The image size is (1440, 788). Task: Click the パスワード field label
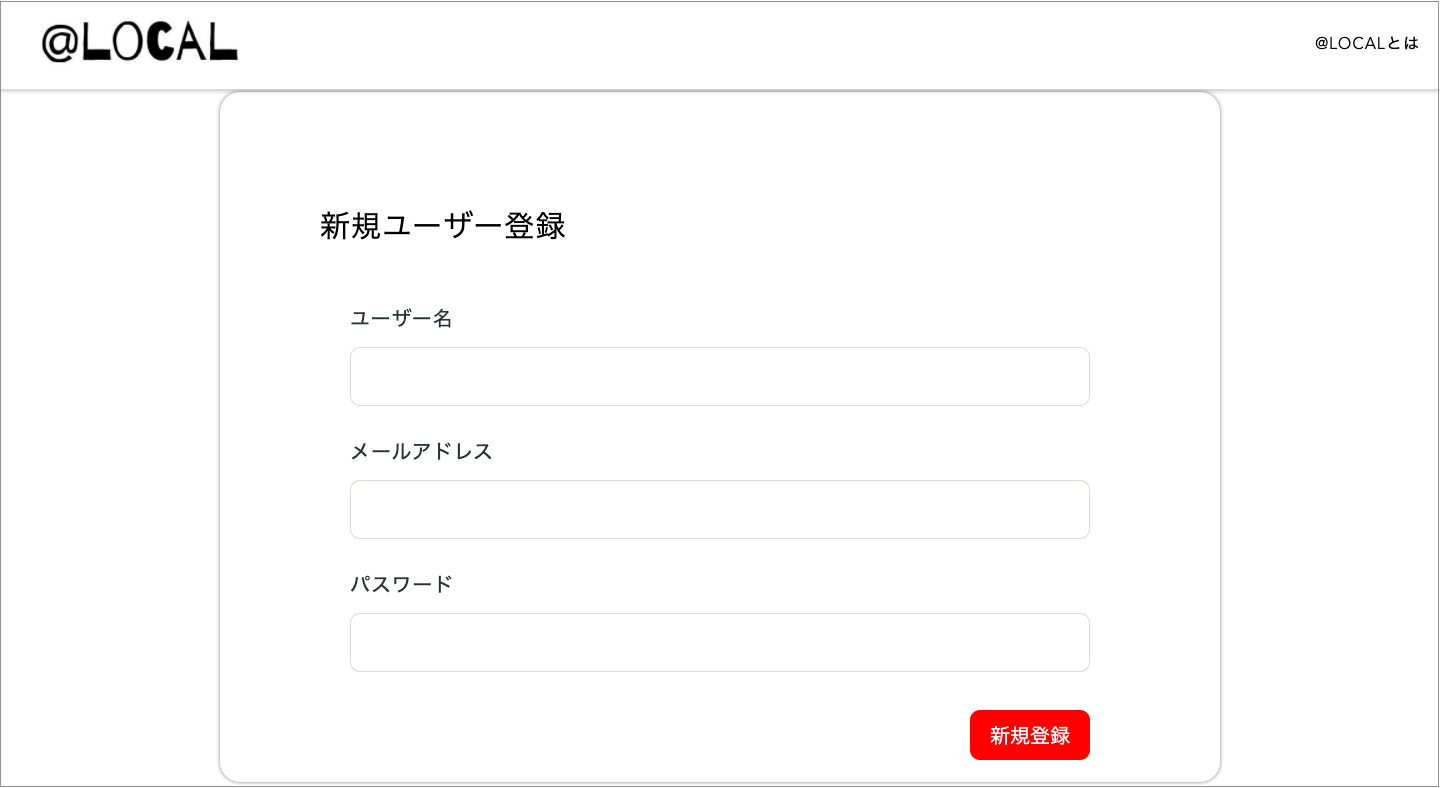[401, 584]
